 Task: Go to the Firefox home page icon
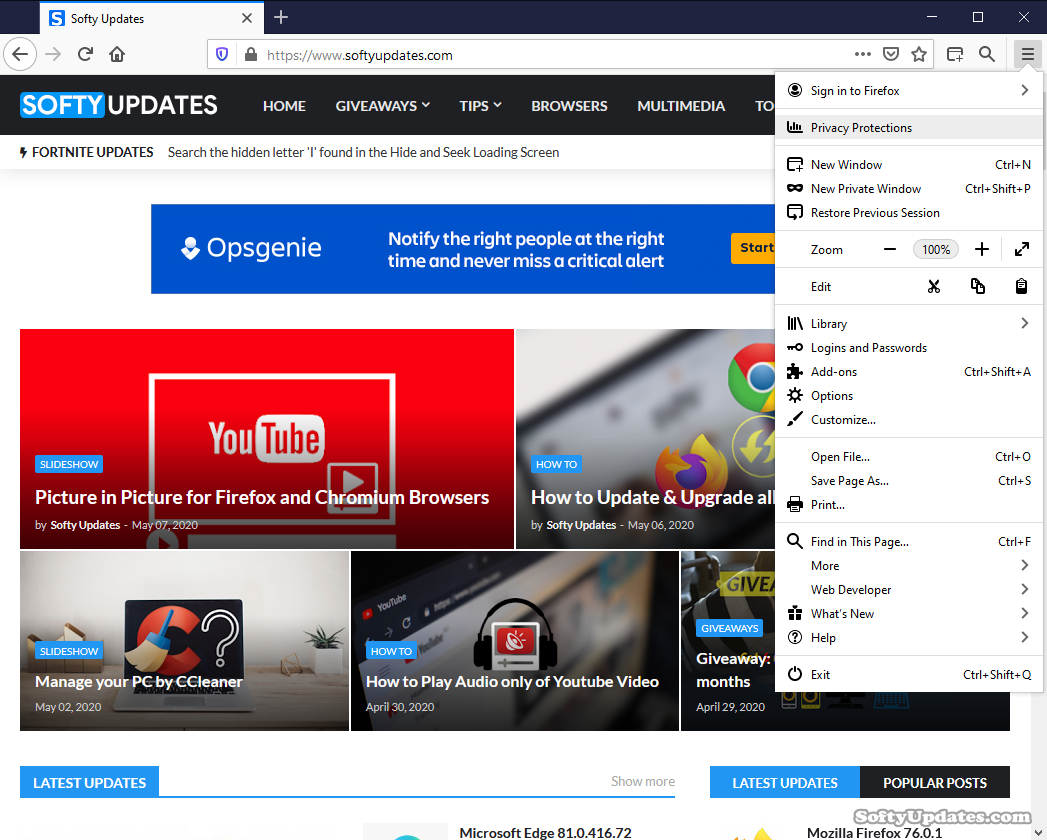click(x=117, y=54)
